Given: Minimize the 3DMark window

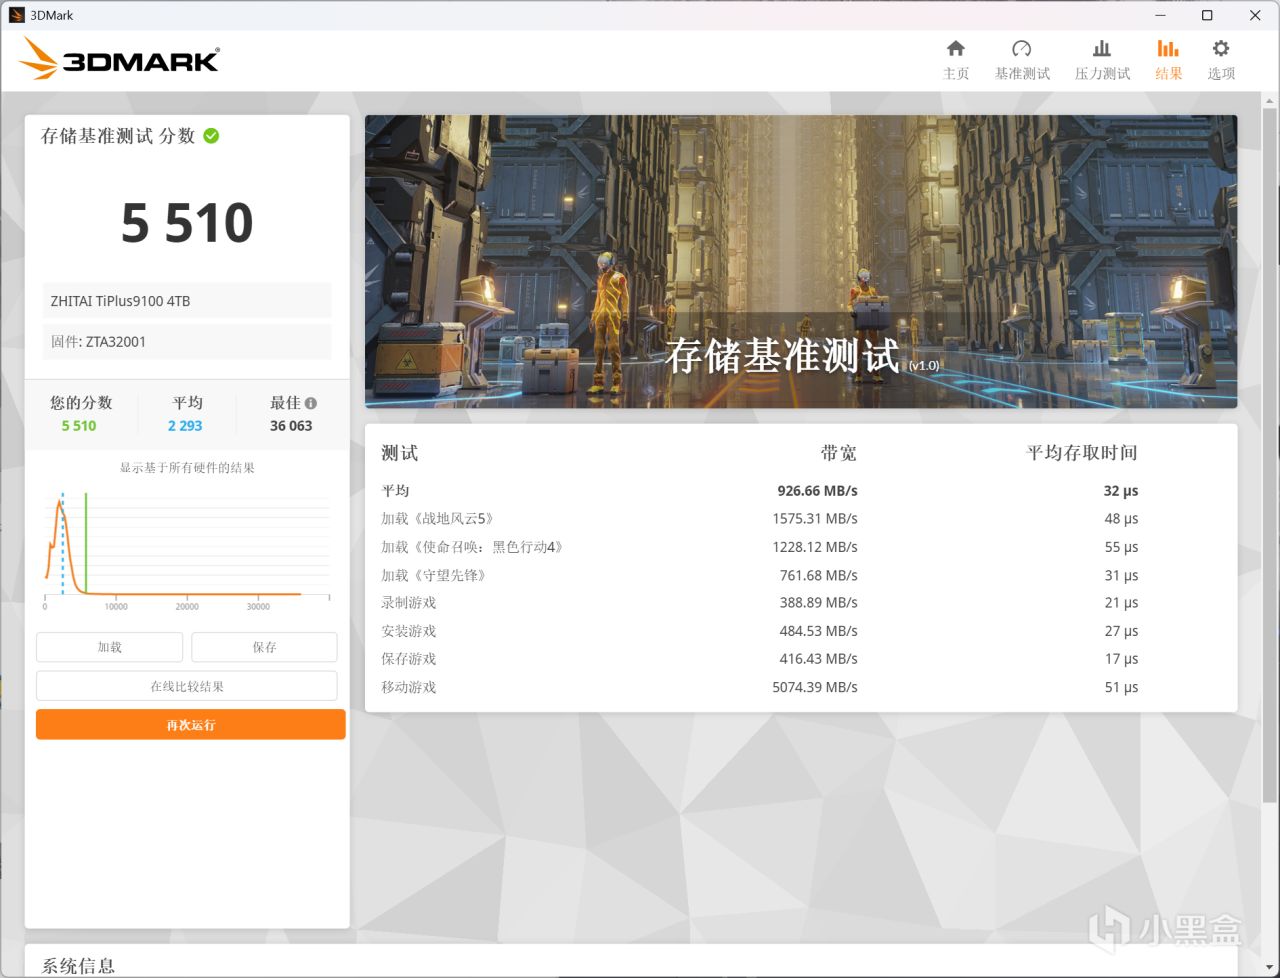Looking at the screenshot, I should (1159, 15).
